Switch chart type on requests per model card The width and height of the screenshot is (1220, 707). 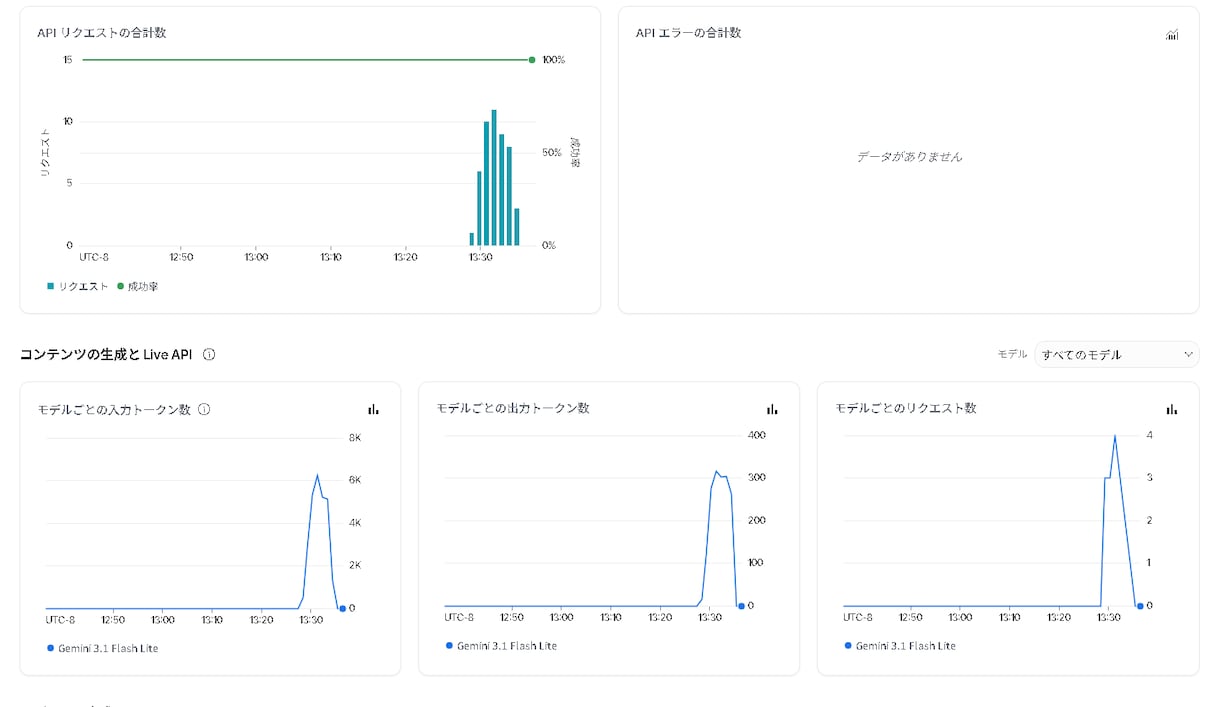coord(1171,409)
